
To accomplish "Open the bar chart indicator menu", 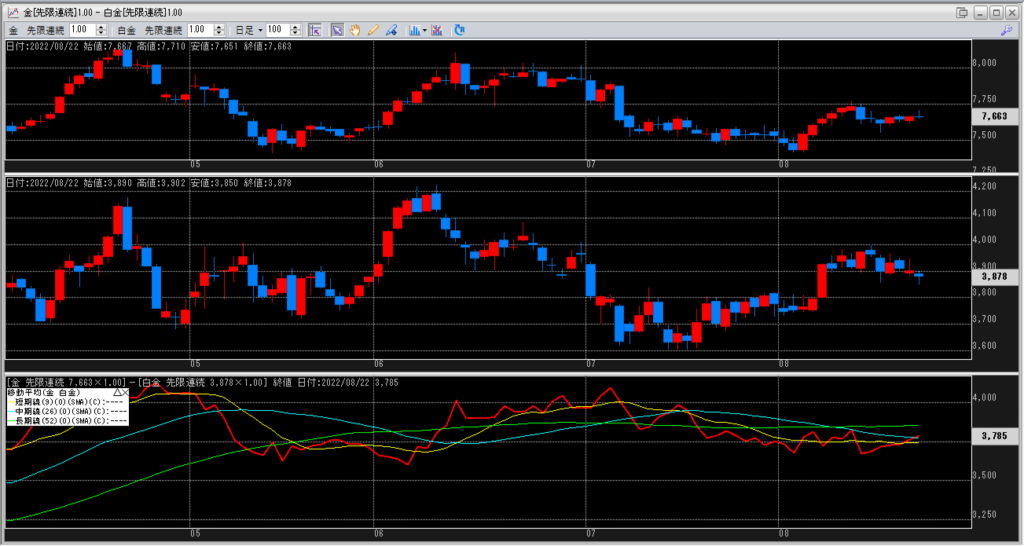I will 416,30.
